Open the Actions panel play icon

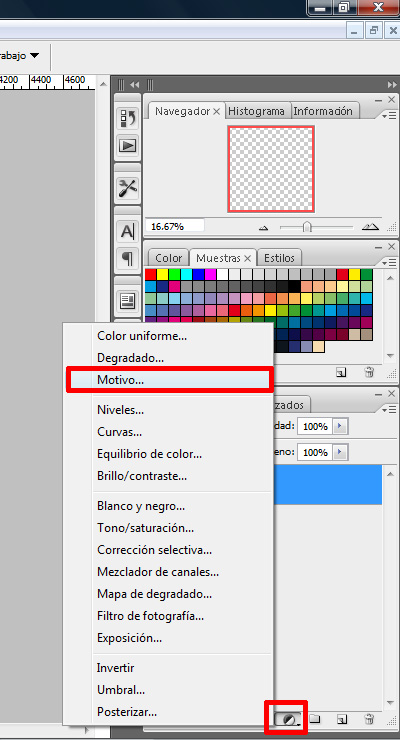tap(127, 145)
